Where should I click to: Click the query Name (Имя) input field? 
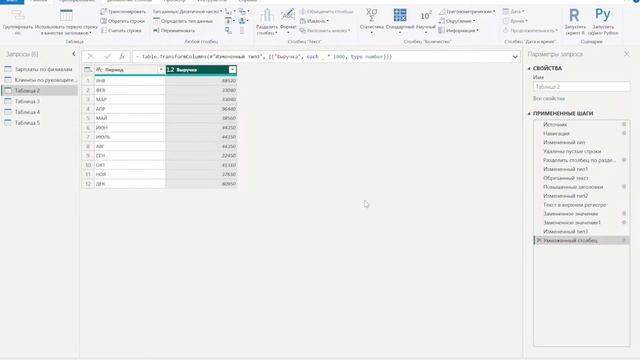(582, 87)
